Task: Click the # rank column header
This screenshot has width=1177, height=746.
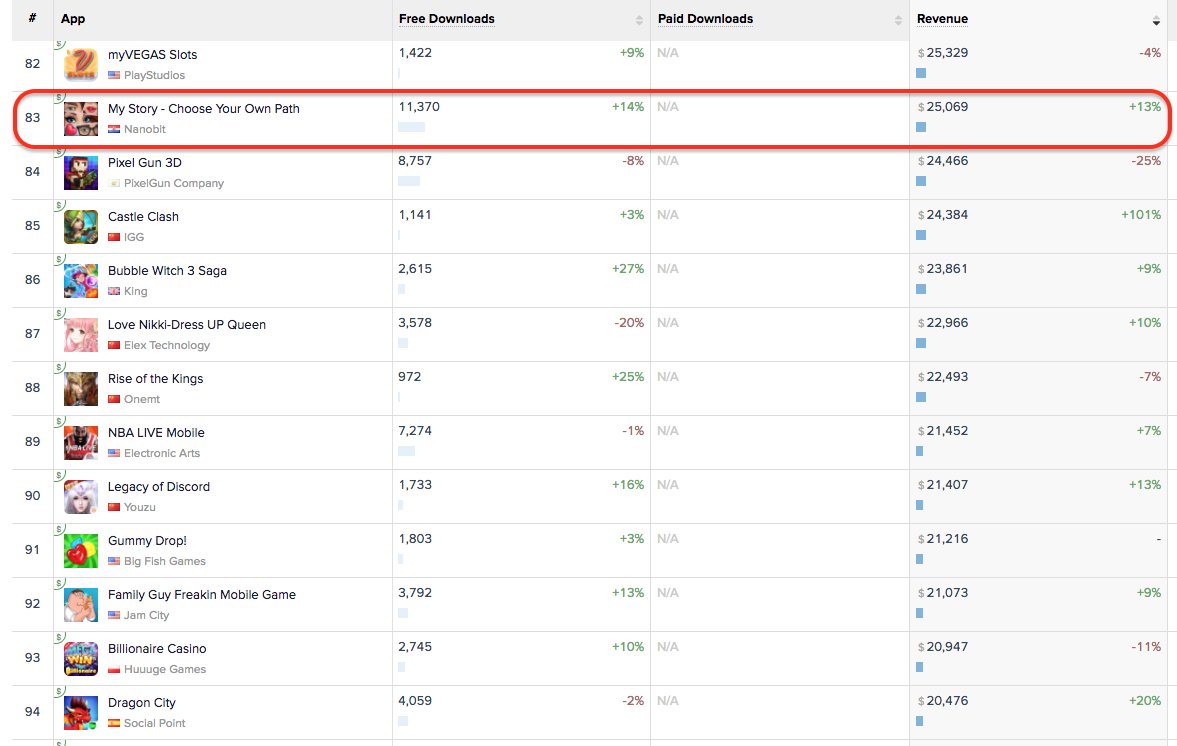Action: pos(32,18)
